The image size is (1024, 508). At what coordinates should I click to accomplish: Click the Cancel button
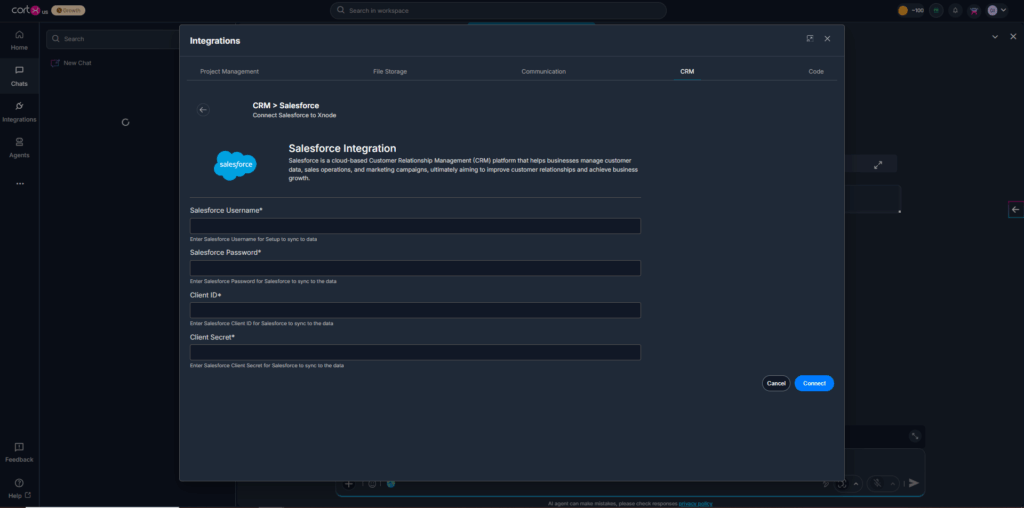click(x=776, y=383)
